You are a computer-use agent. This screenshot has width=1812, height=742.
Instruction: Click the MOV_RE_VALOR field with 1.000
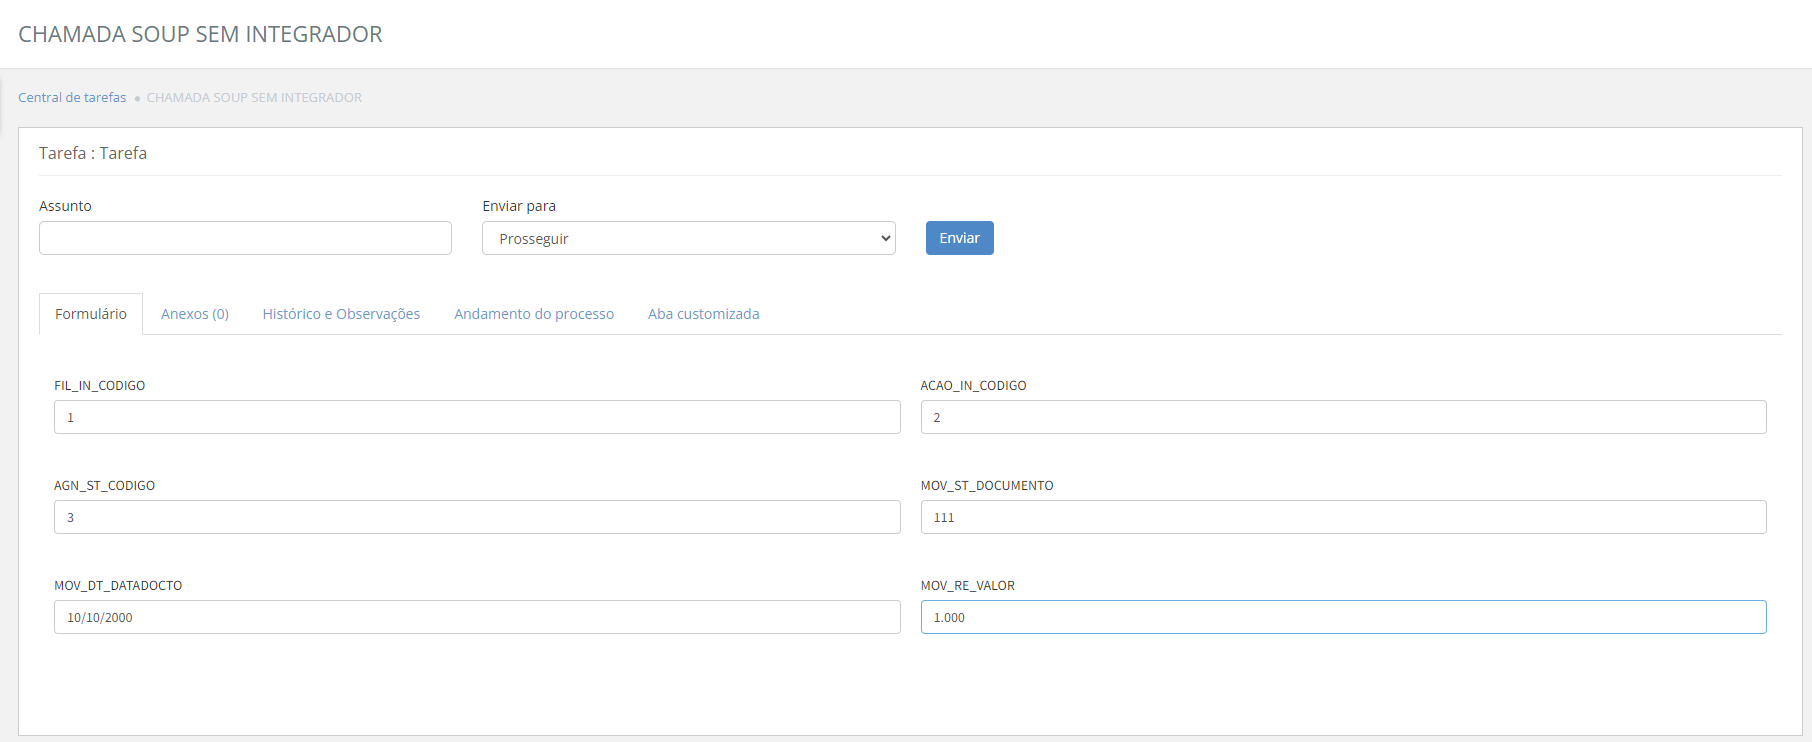point(1343,617)
